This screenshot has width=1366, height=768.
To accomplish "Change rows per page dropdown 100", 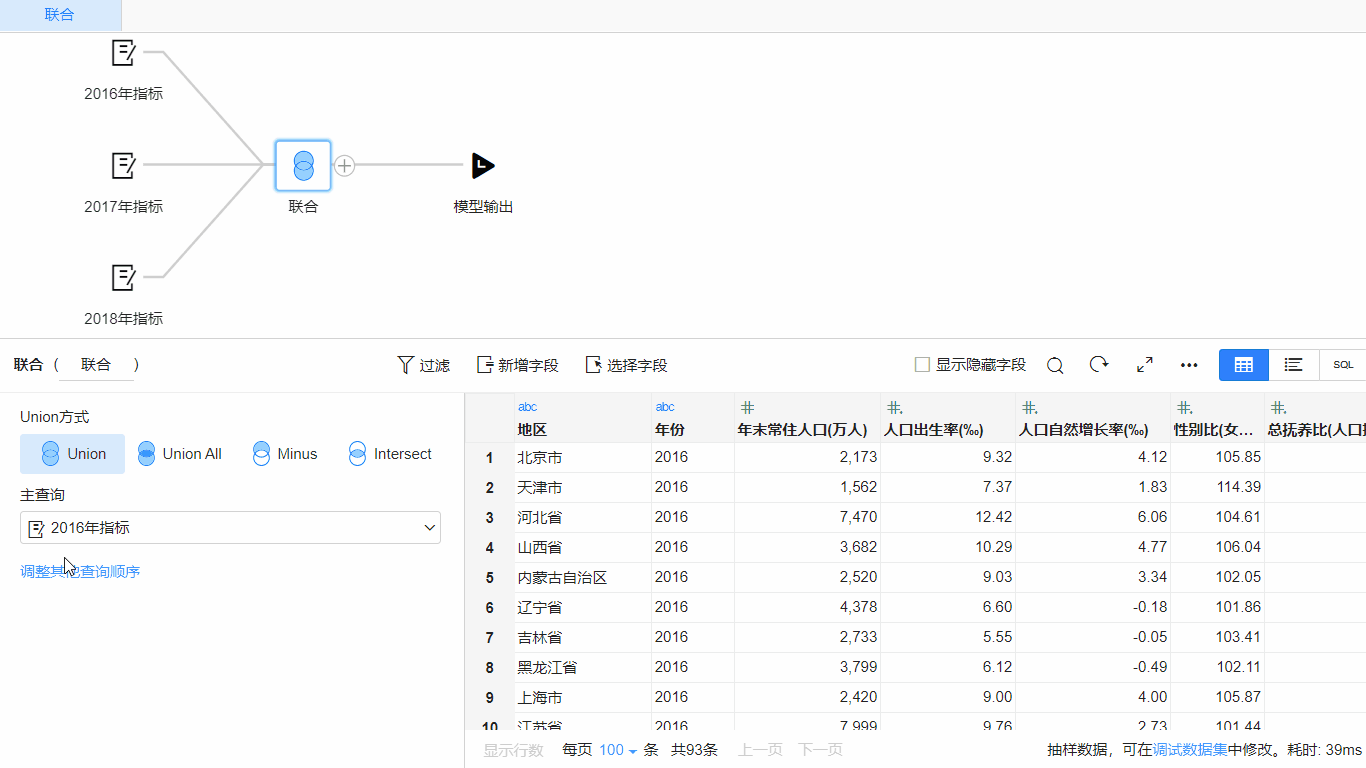I will pyautogui.click(x=618, y=750).
